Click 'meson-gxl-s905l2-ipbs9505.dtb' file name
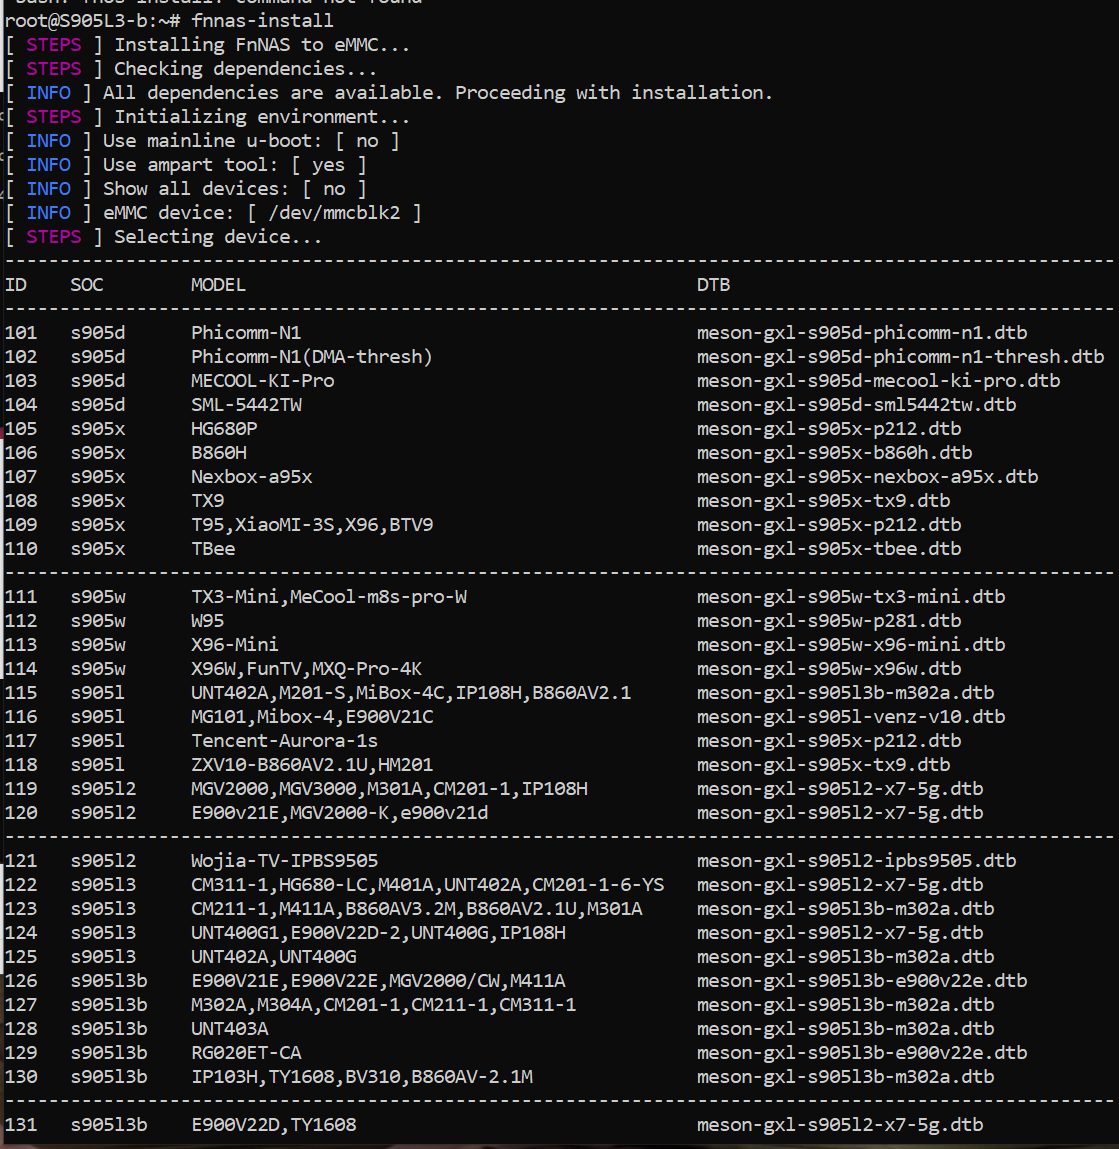 click(x=857, y=861)
